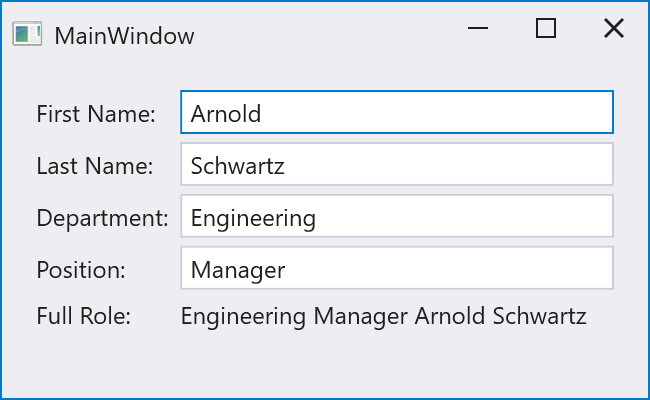
Task: Click into the Last Name text box
Action: (x=396, y=165)
